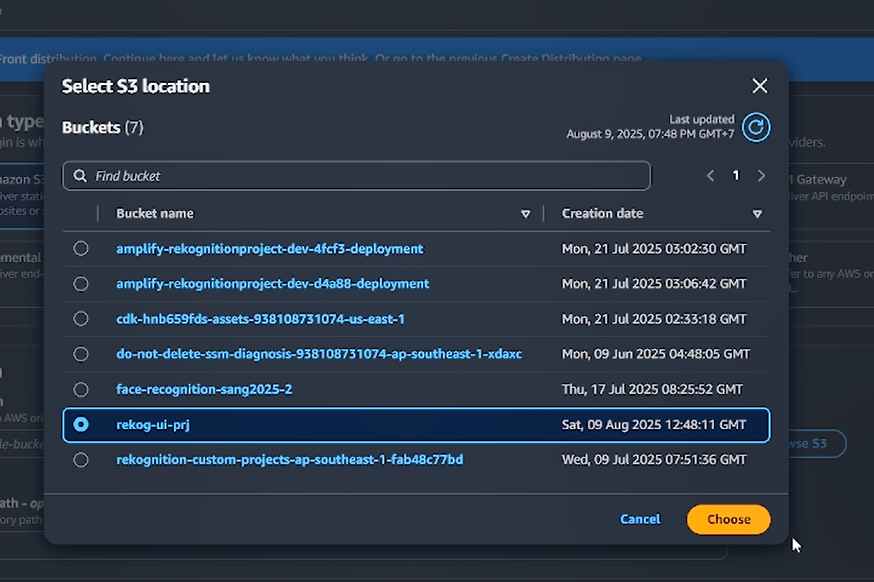Open face-recognition-sang2025-2 bucket link
874x582 pixels.
pyautogui.click(x=204, y=389)
